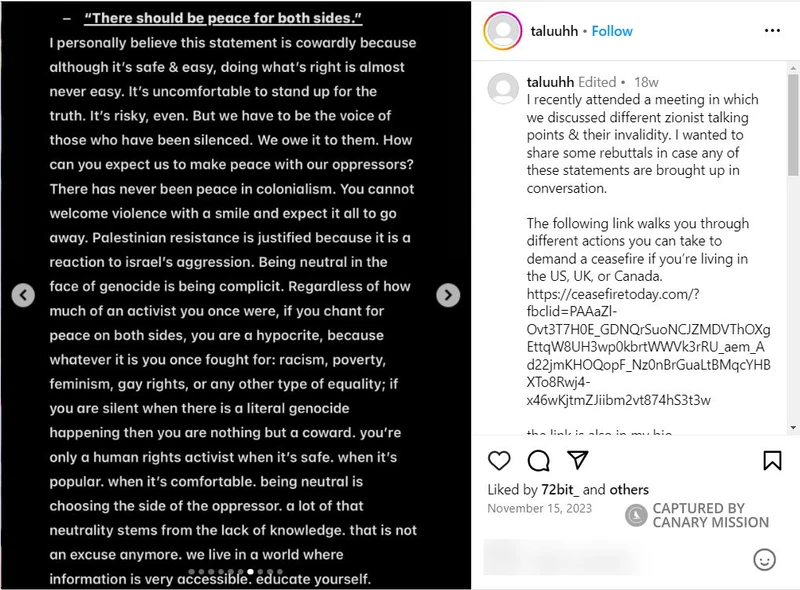The height and width of the screenshot is (590, 800).
Task: Click the caption panel scrollbar thumb
Action: coord(794,130)
